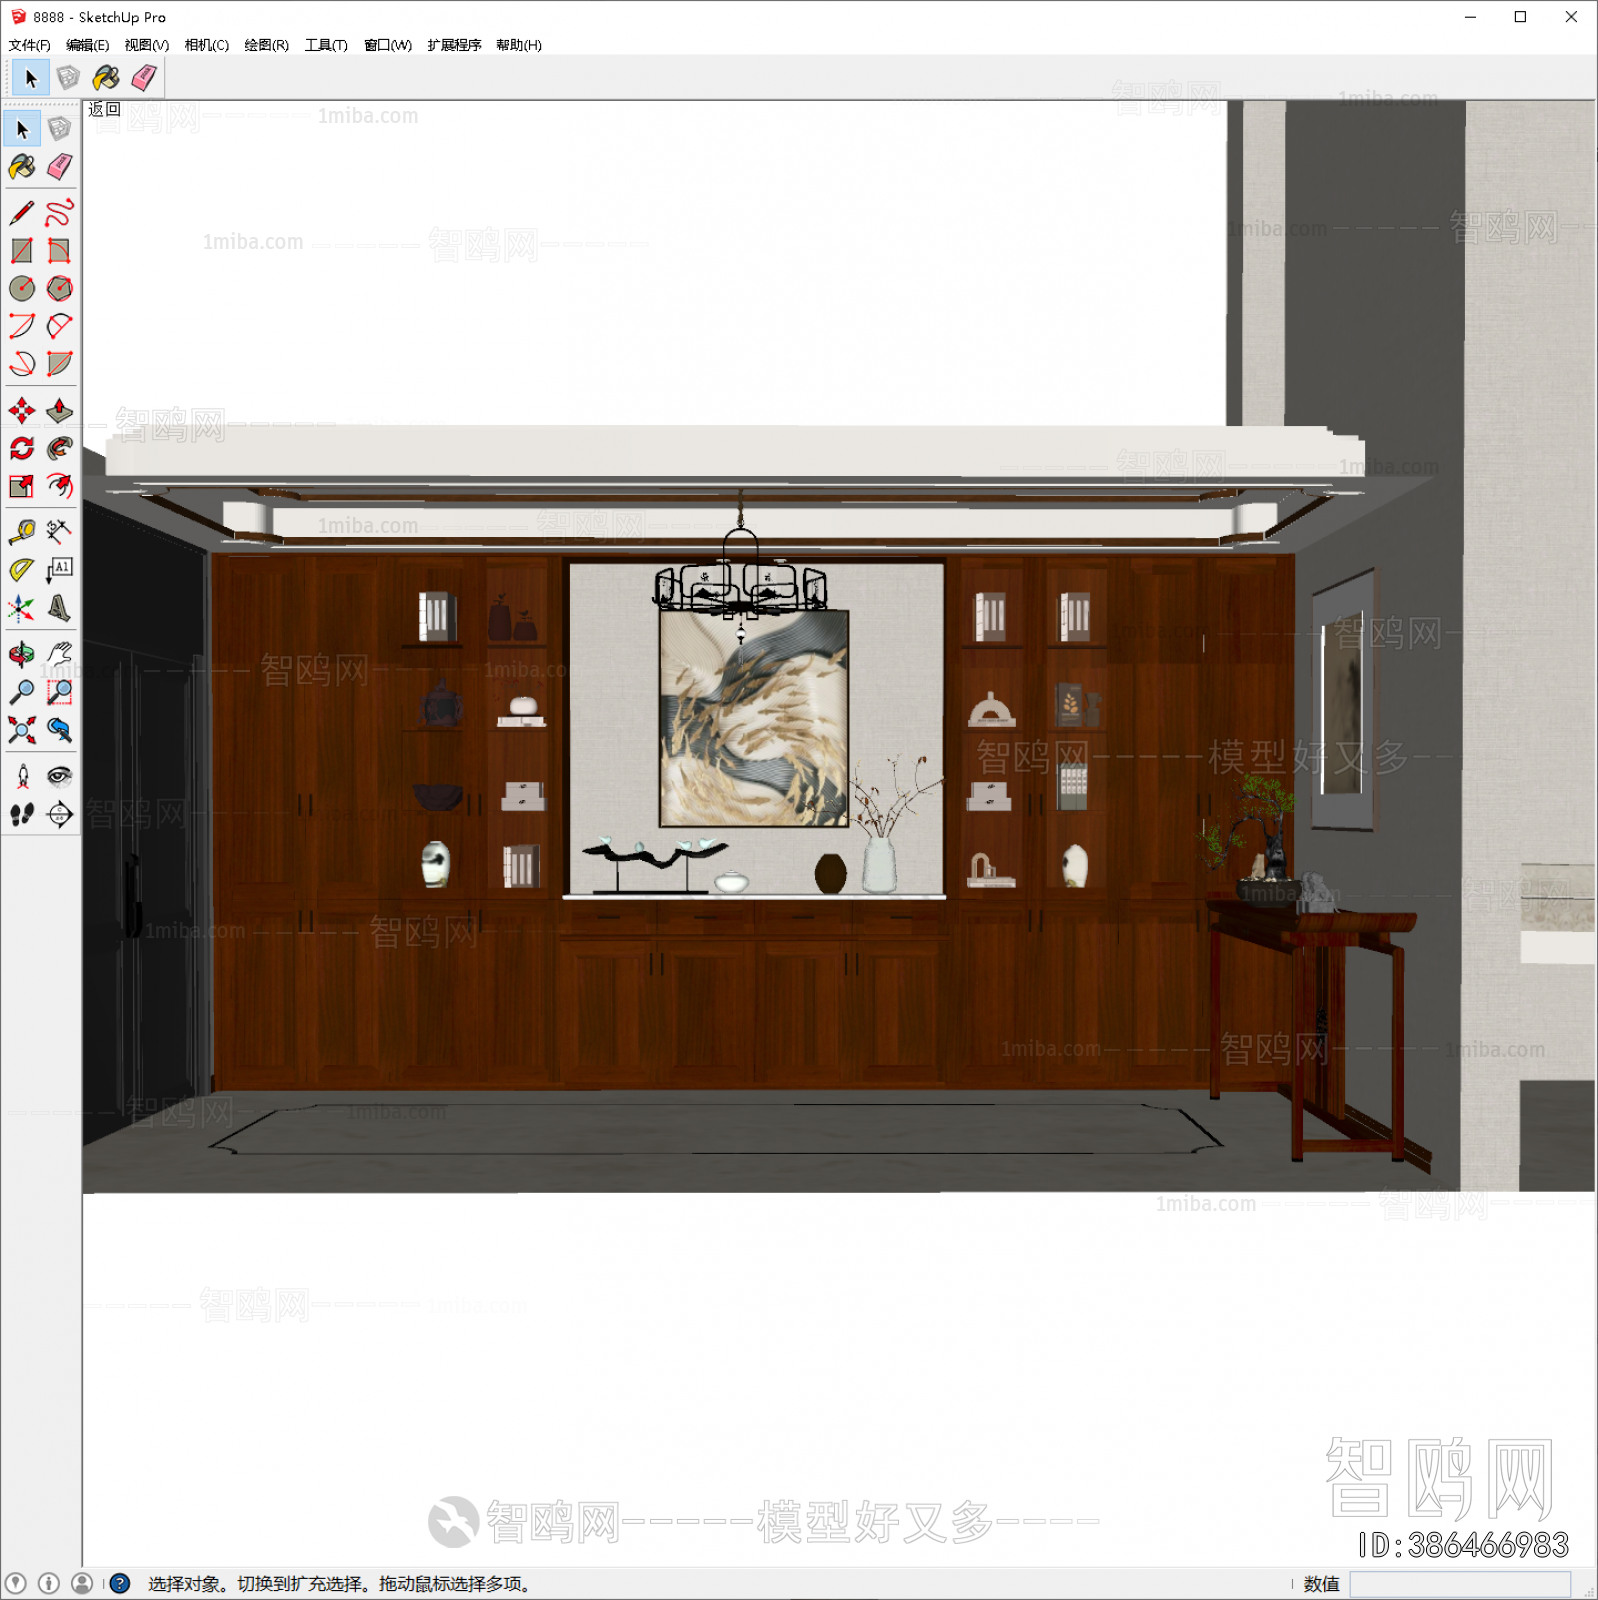
Task: Open the 扩展程序 menu
Action: [454, 45]
